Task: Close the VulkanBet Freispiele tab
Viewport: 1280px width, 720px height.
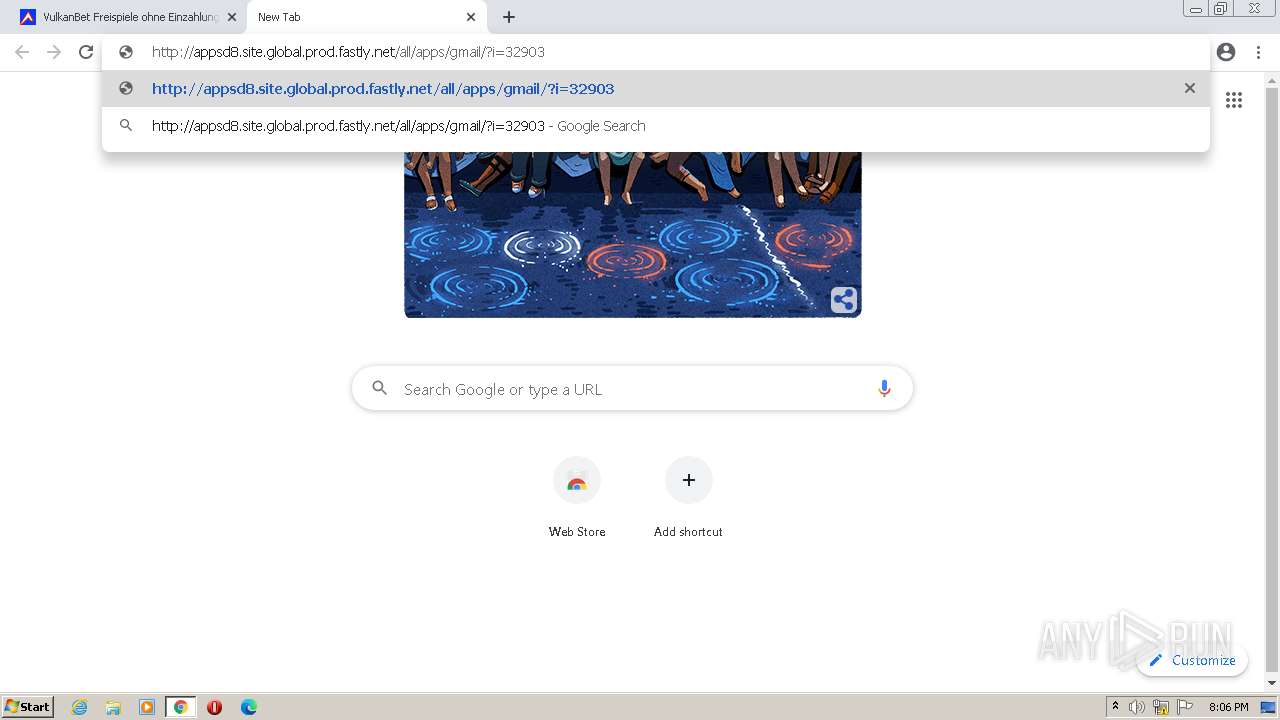Action: click(232, 17)
